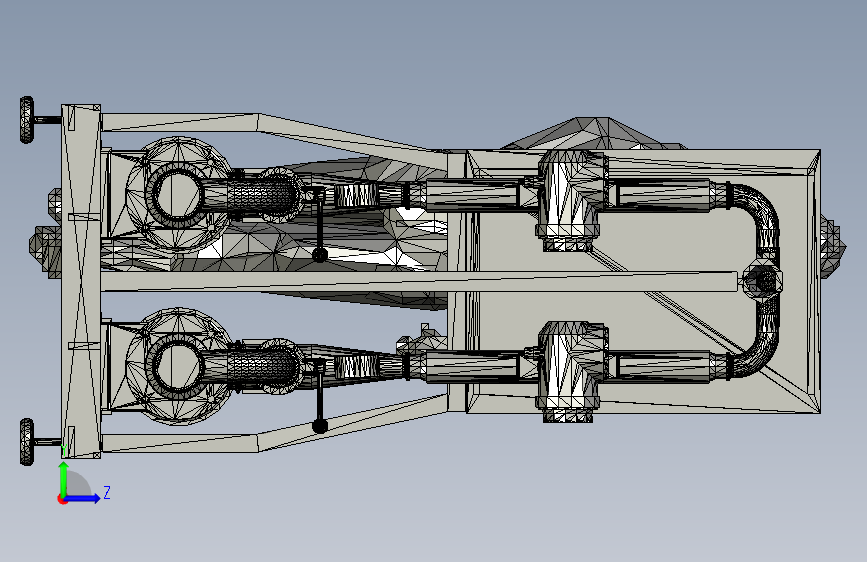Select the hexagonal fitting at the beam's right end
Image resolution: width=867 pixels, height=562 pixels.
click(763, 281)
